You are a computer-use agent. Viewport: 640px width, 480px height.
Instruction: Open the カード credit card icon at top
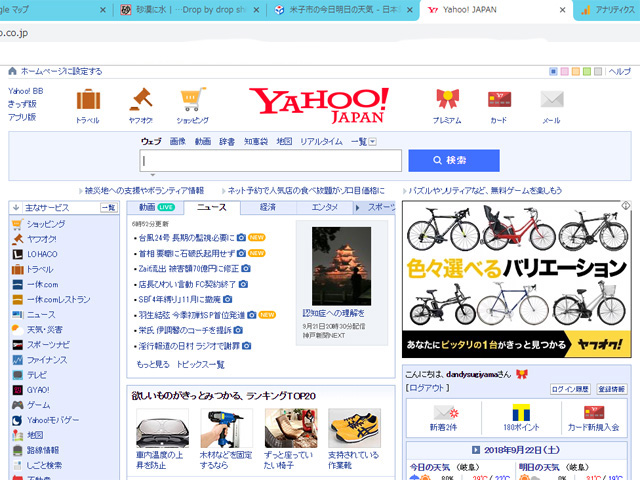pyautogui.click(x=499, y=99)
